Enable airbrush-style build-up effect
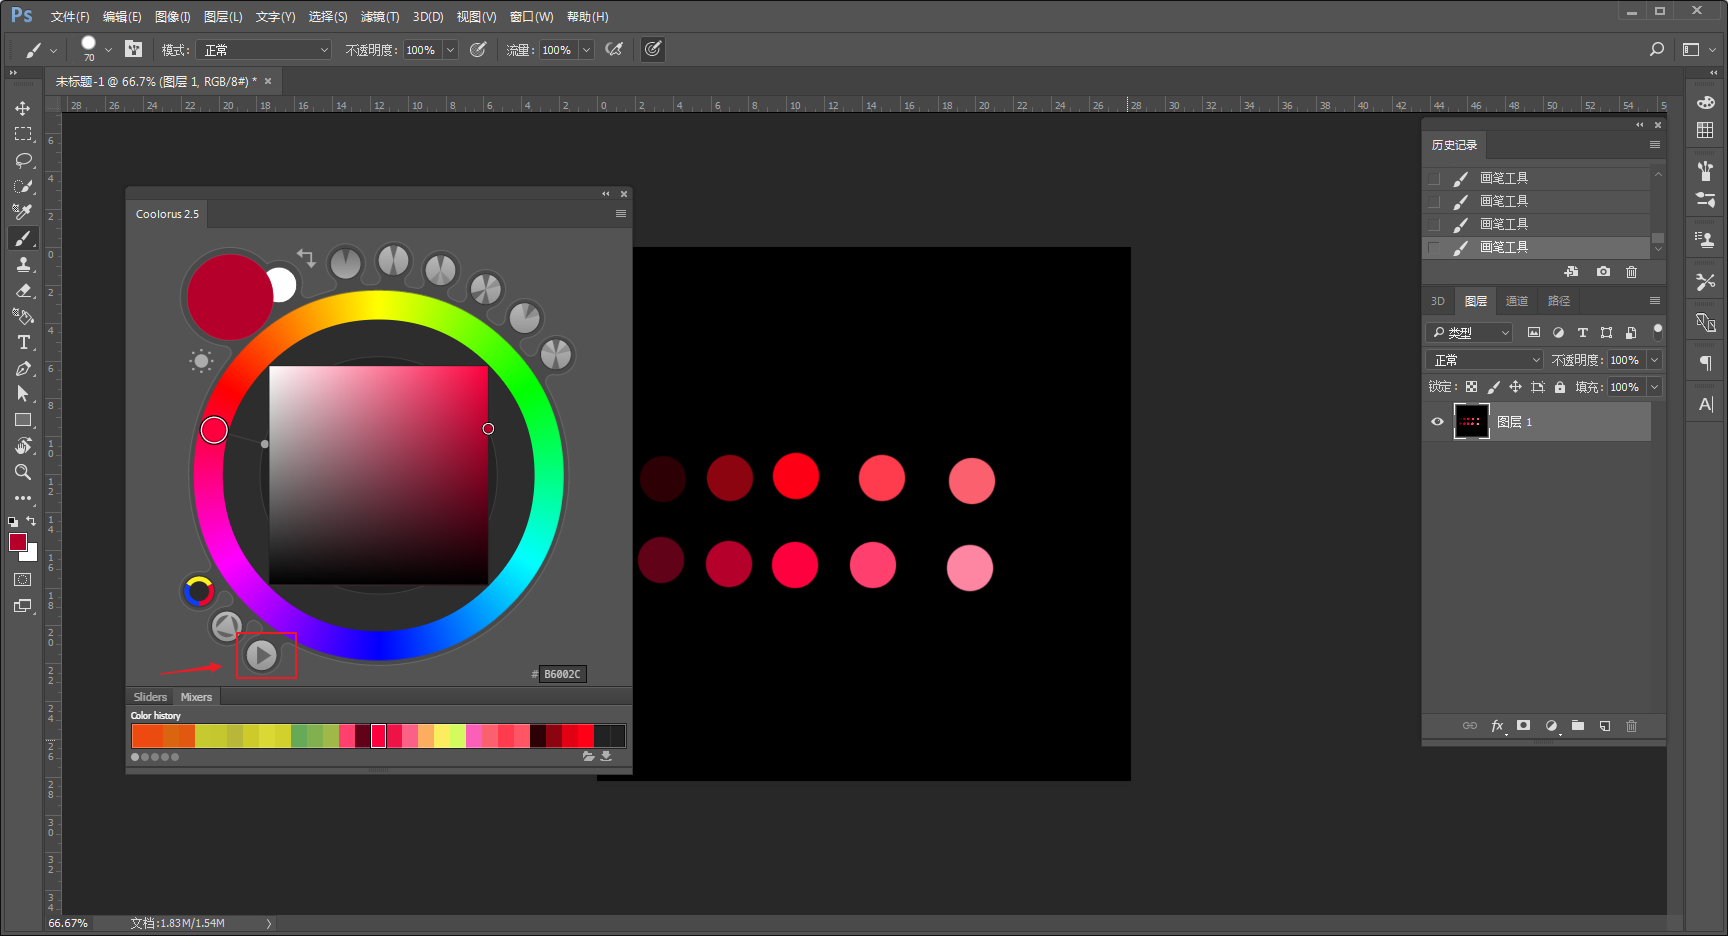 pyautogui.click(x=615, y=49)
